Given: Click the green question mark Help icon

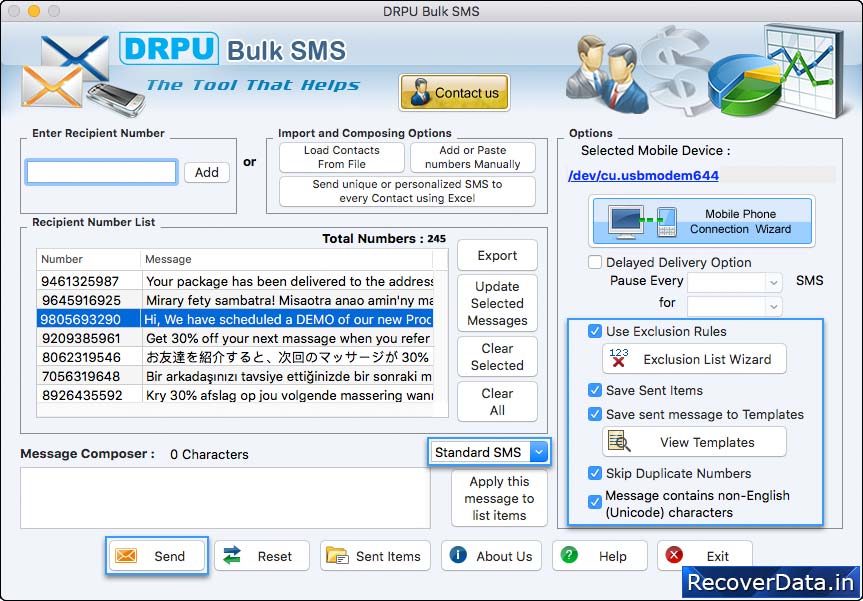Looking at the screenshot, I should pos(569,555).
